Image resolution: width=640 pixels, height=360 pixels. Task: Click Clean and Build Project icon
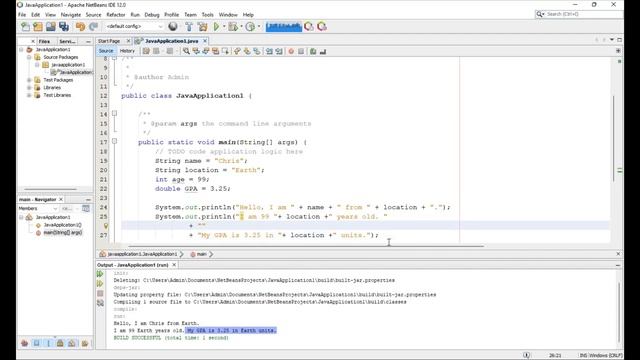coord(202,27)
